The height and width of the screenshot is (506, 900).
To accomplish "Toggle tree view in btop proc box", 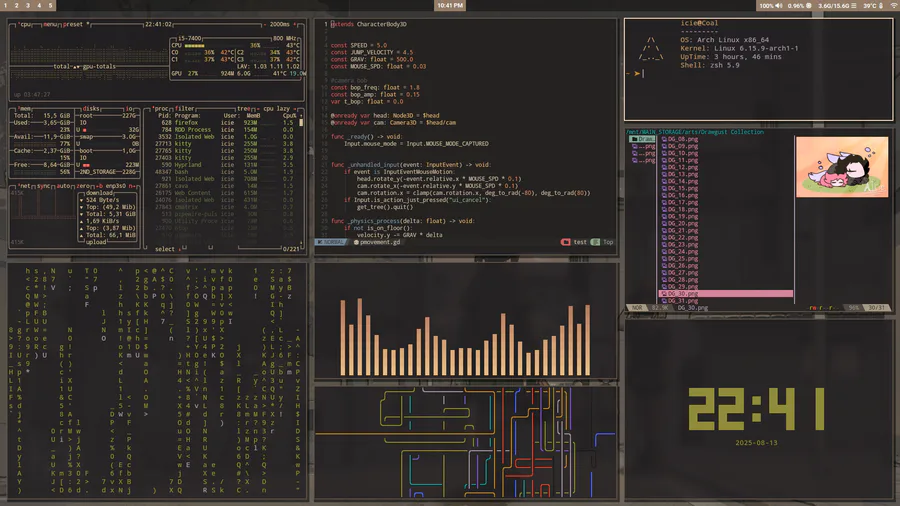I will point(243,108).
